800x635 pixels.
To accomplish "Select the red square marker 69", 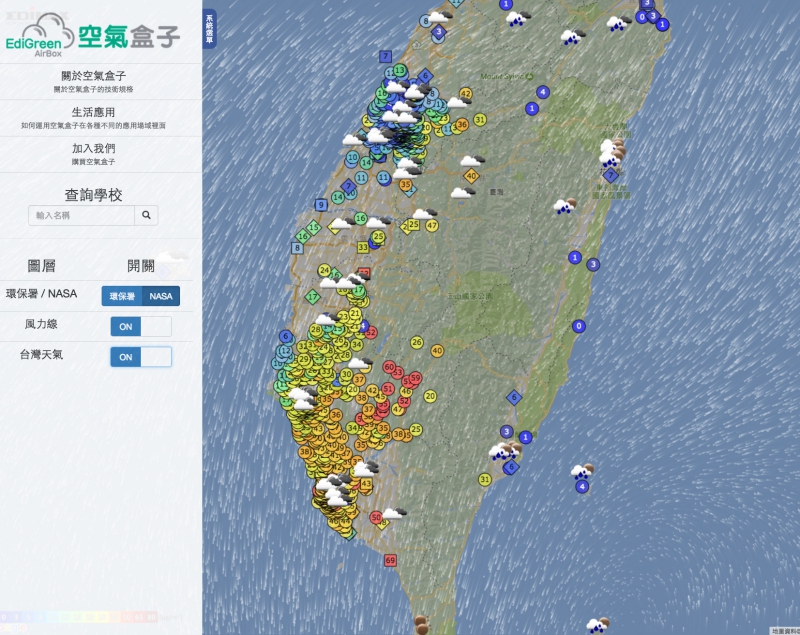I will (390, 561).
